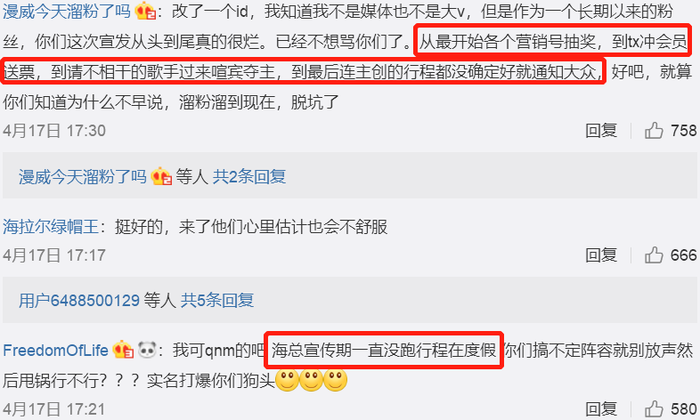
Task: Click crown badge in the 共2条回复 row
Action: [161, 176]
